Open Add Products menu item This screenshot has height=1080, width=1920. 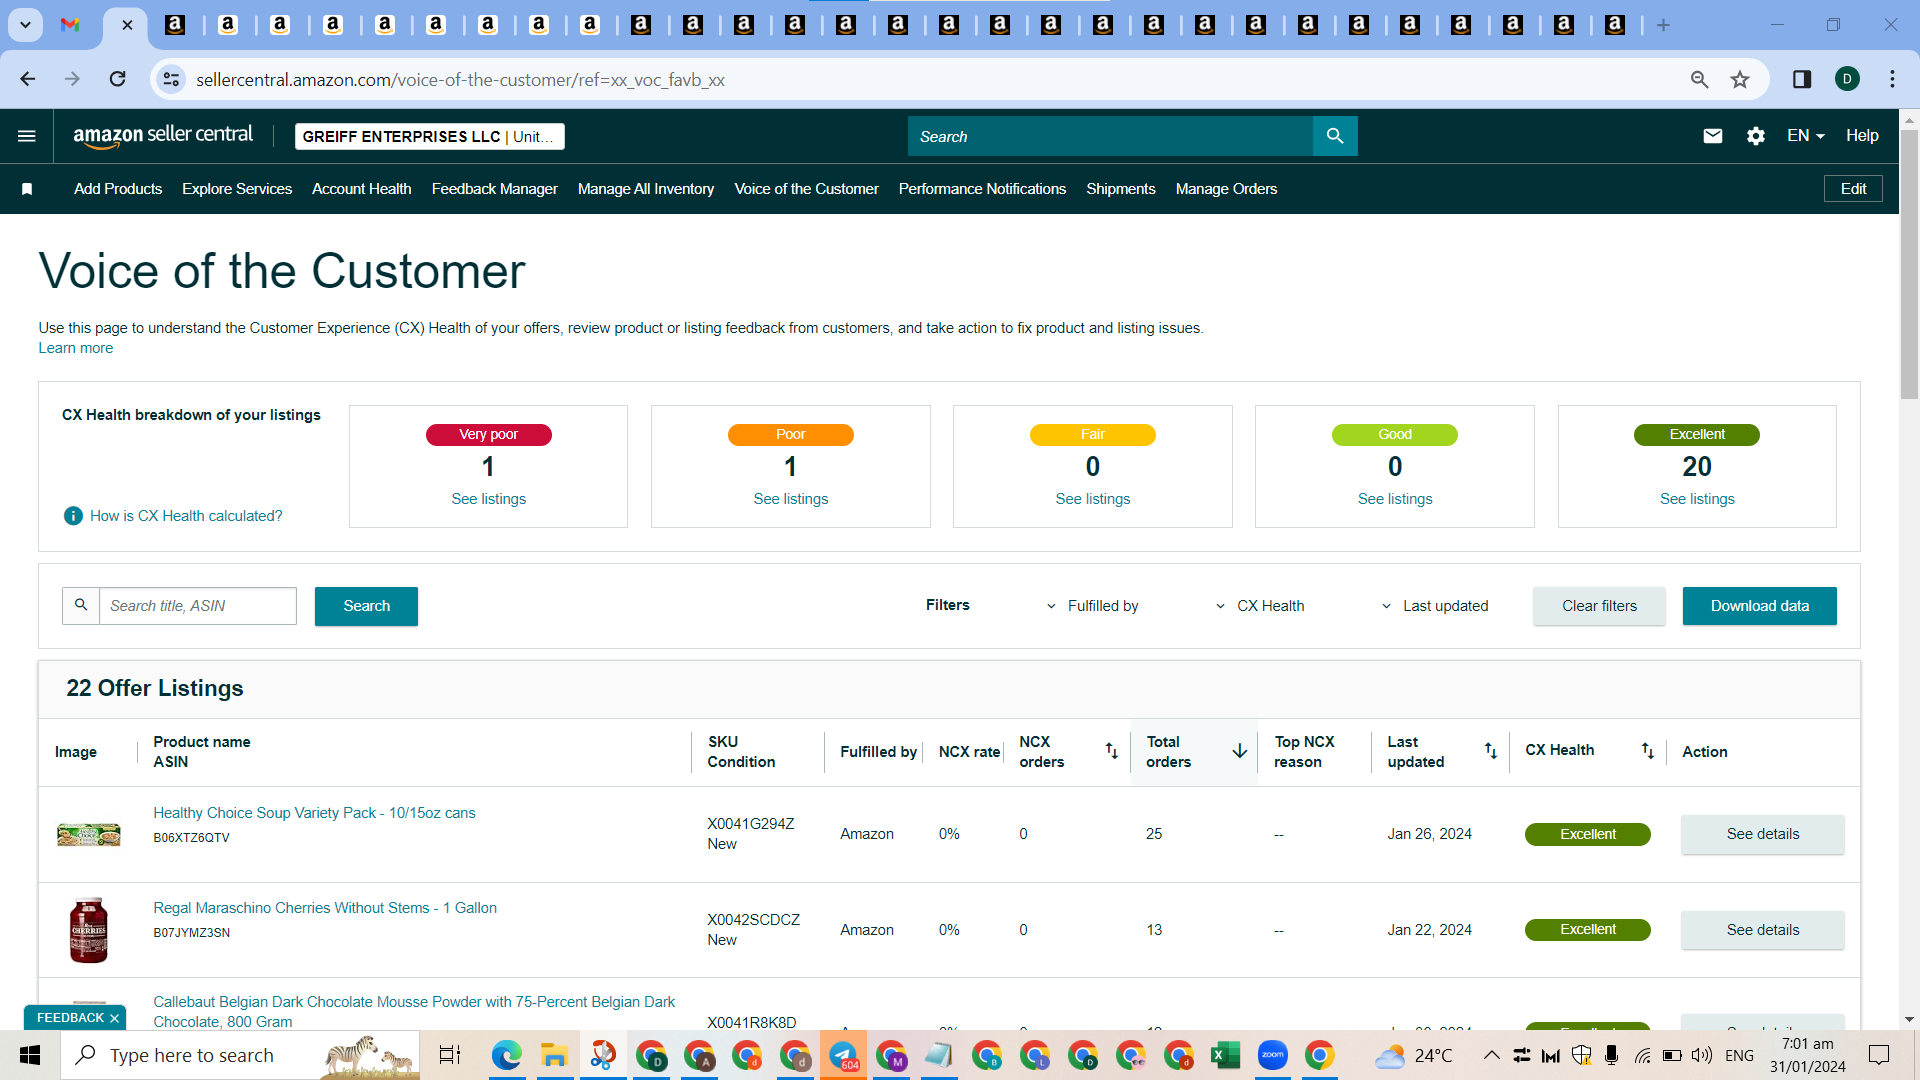coord(118,189)
